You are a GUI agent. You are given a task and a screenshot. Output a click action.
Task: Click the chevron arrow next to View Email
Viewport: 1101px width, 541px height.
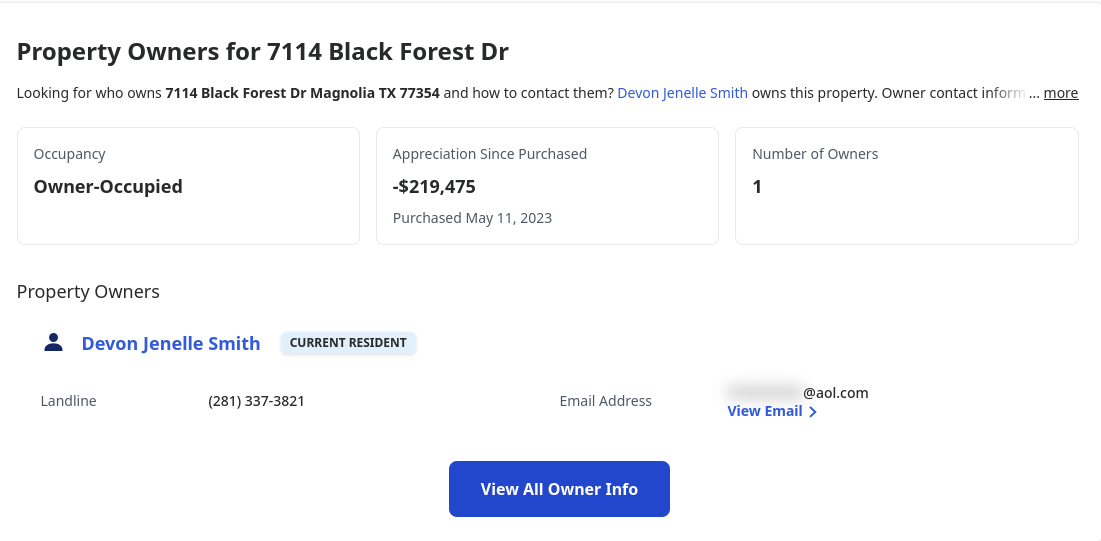pyautogui.click(x=813, y=412)
